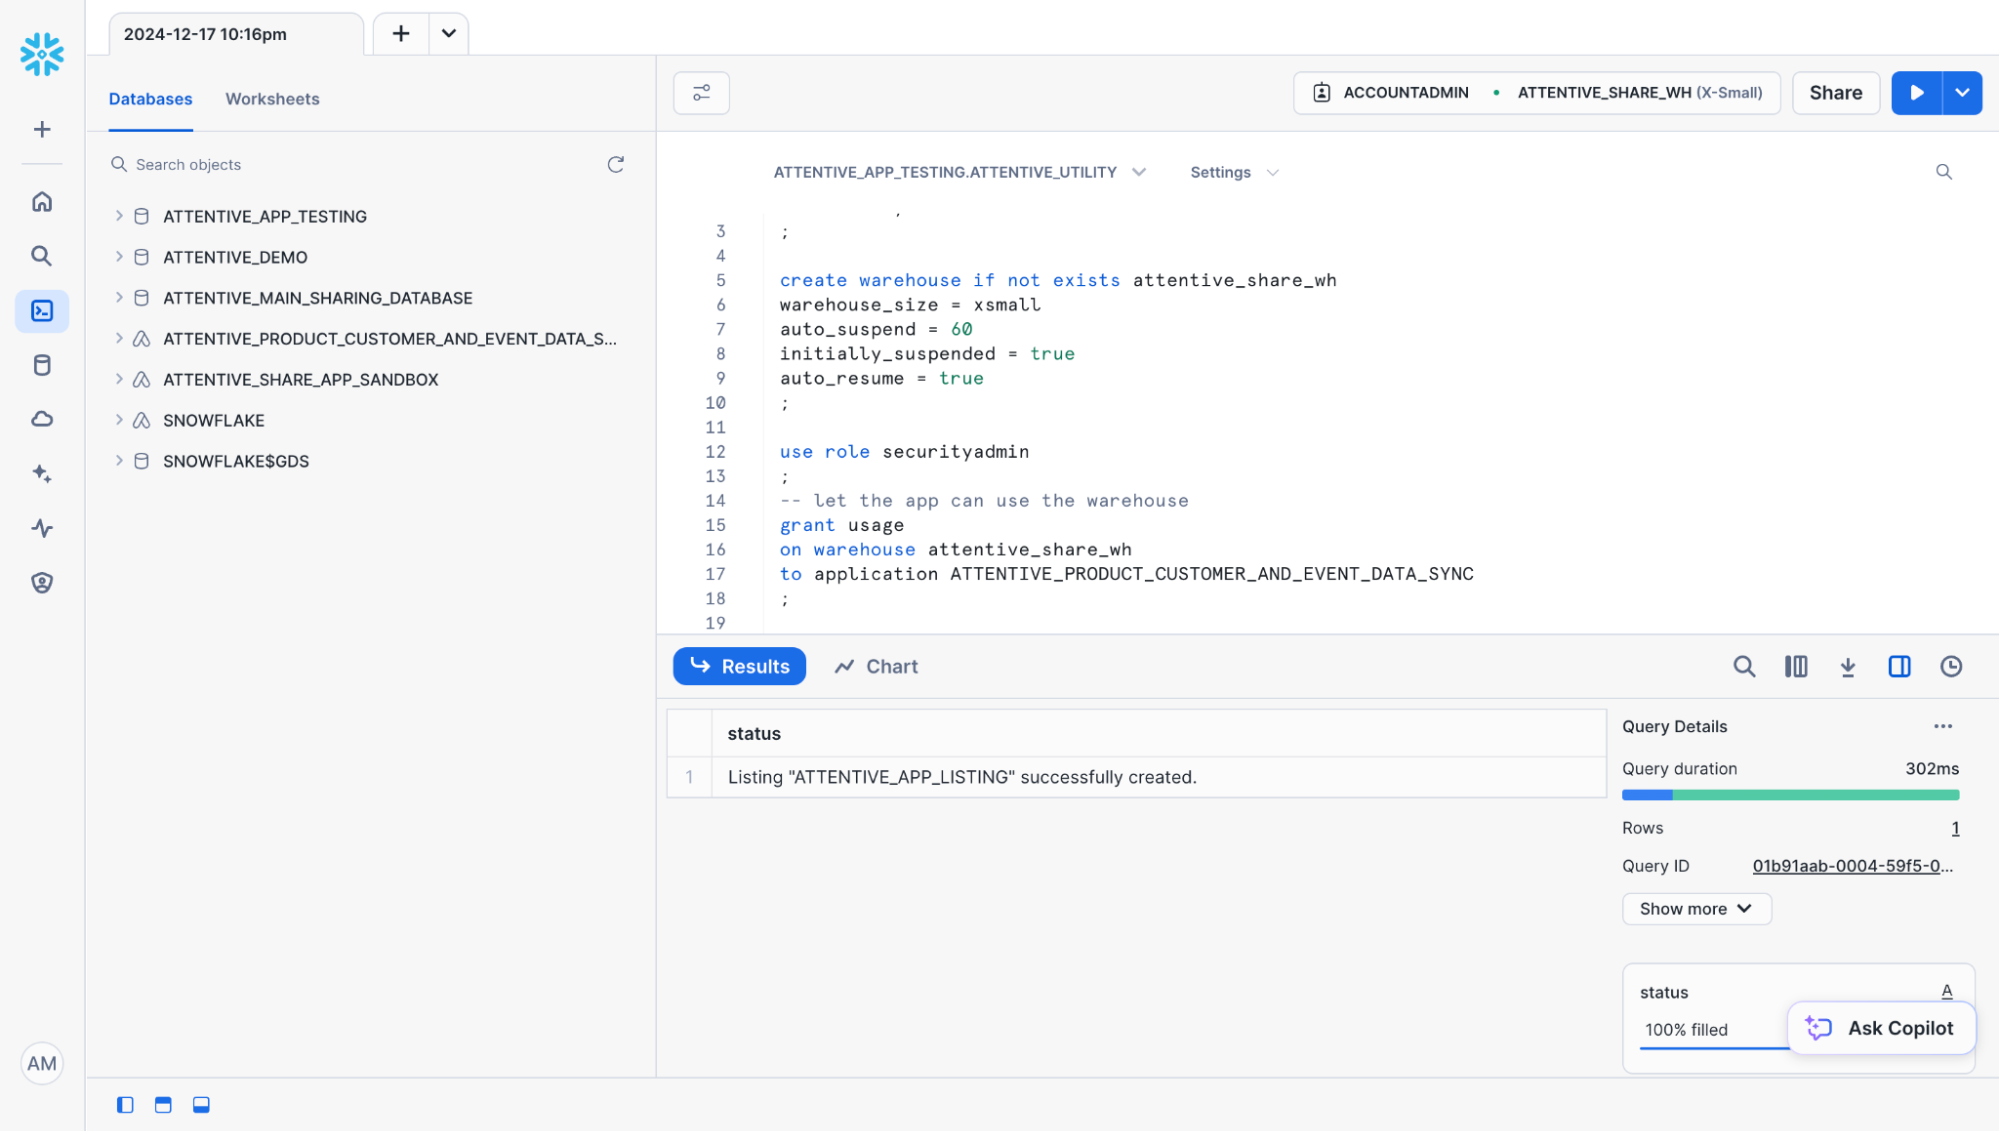Open the Data database sidebar icon
Screen dimensions: 1999x1132
click(42, 365)
